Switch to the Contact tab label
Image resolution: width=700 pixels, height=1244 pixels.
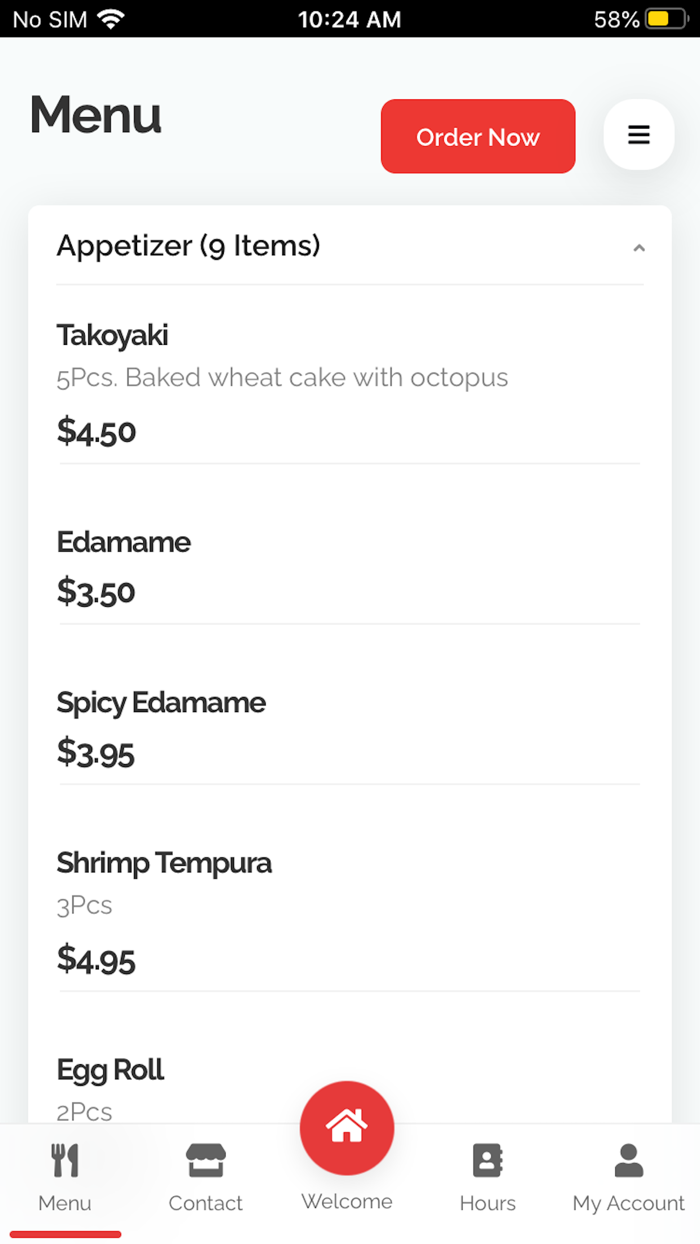click(x=206, y=1203)
